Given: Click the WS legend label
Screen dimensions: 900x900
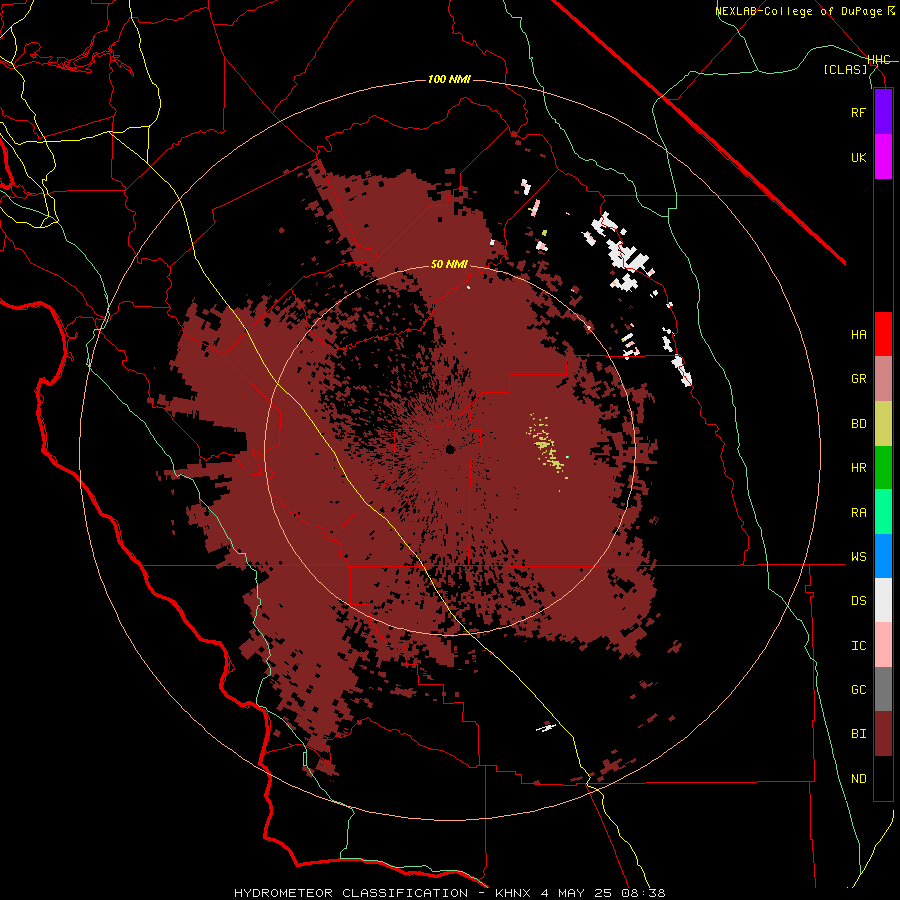Looking at the screenshot, I should point(858,557).
